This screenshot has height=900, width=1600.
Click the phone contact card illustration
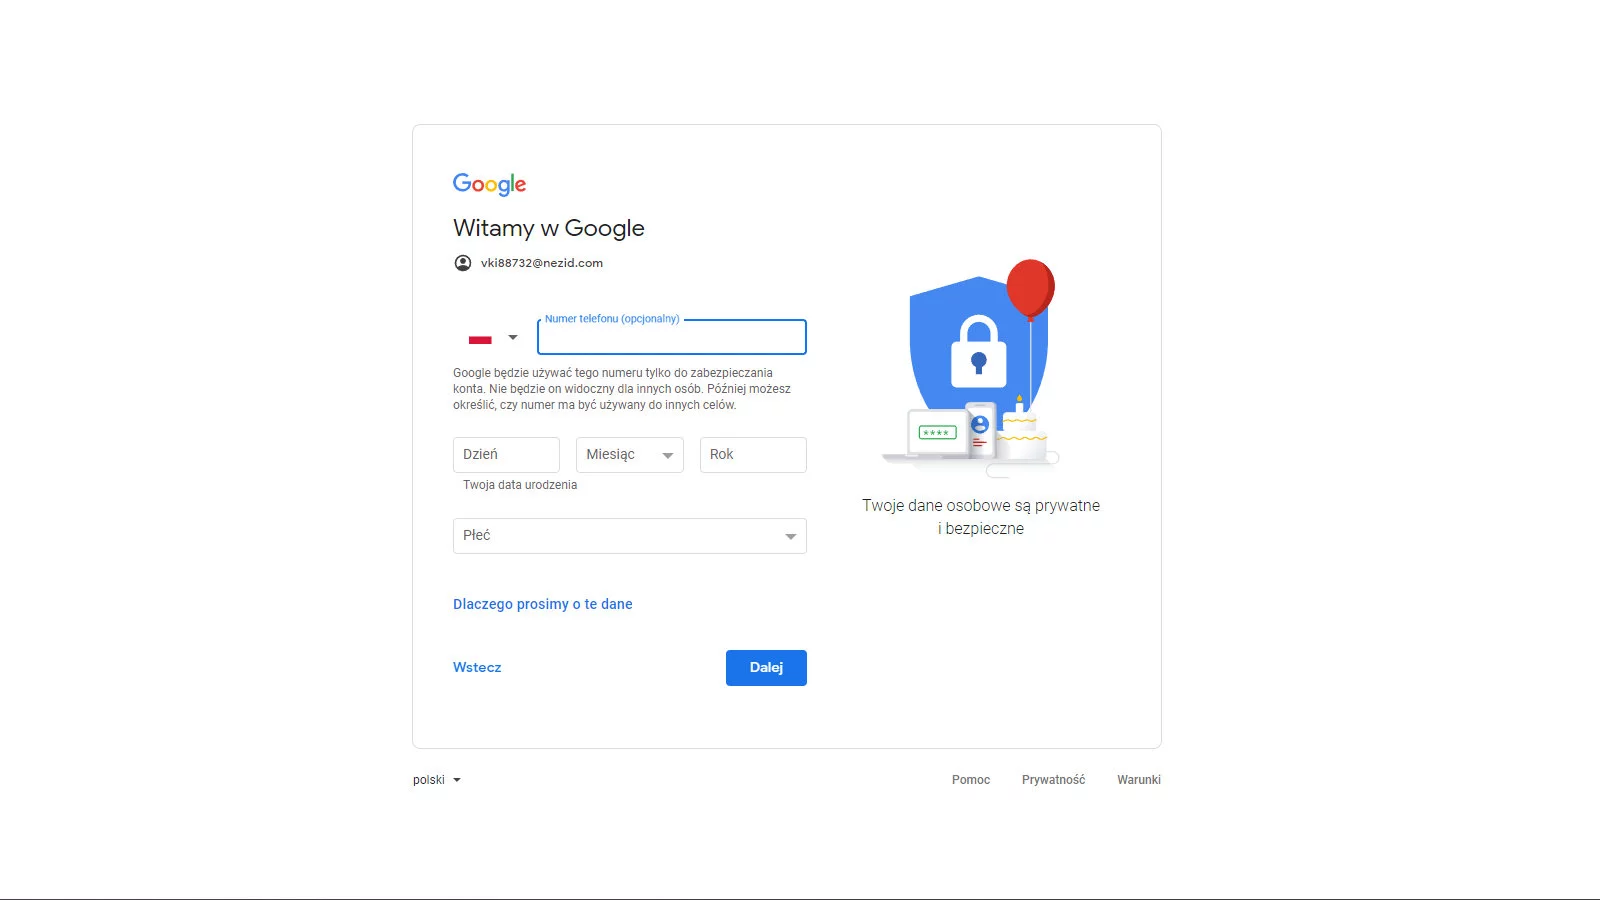(x=981, y=428)
